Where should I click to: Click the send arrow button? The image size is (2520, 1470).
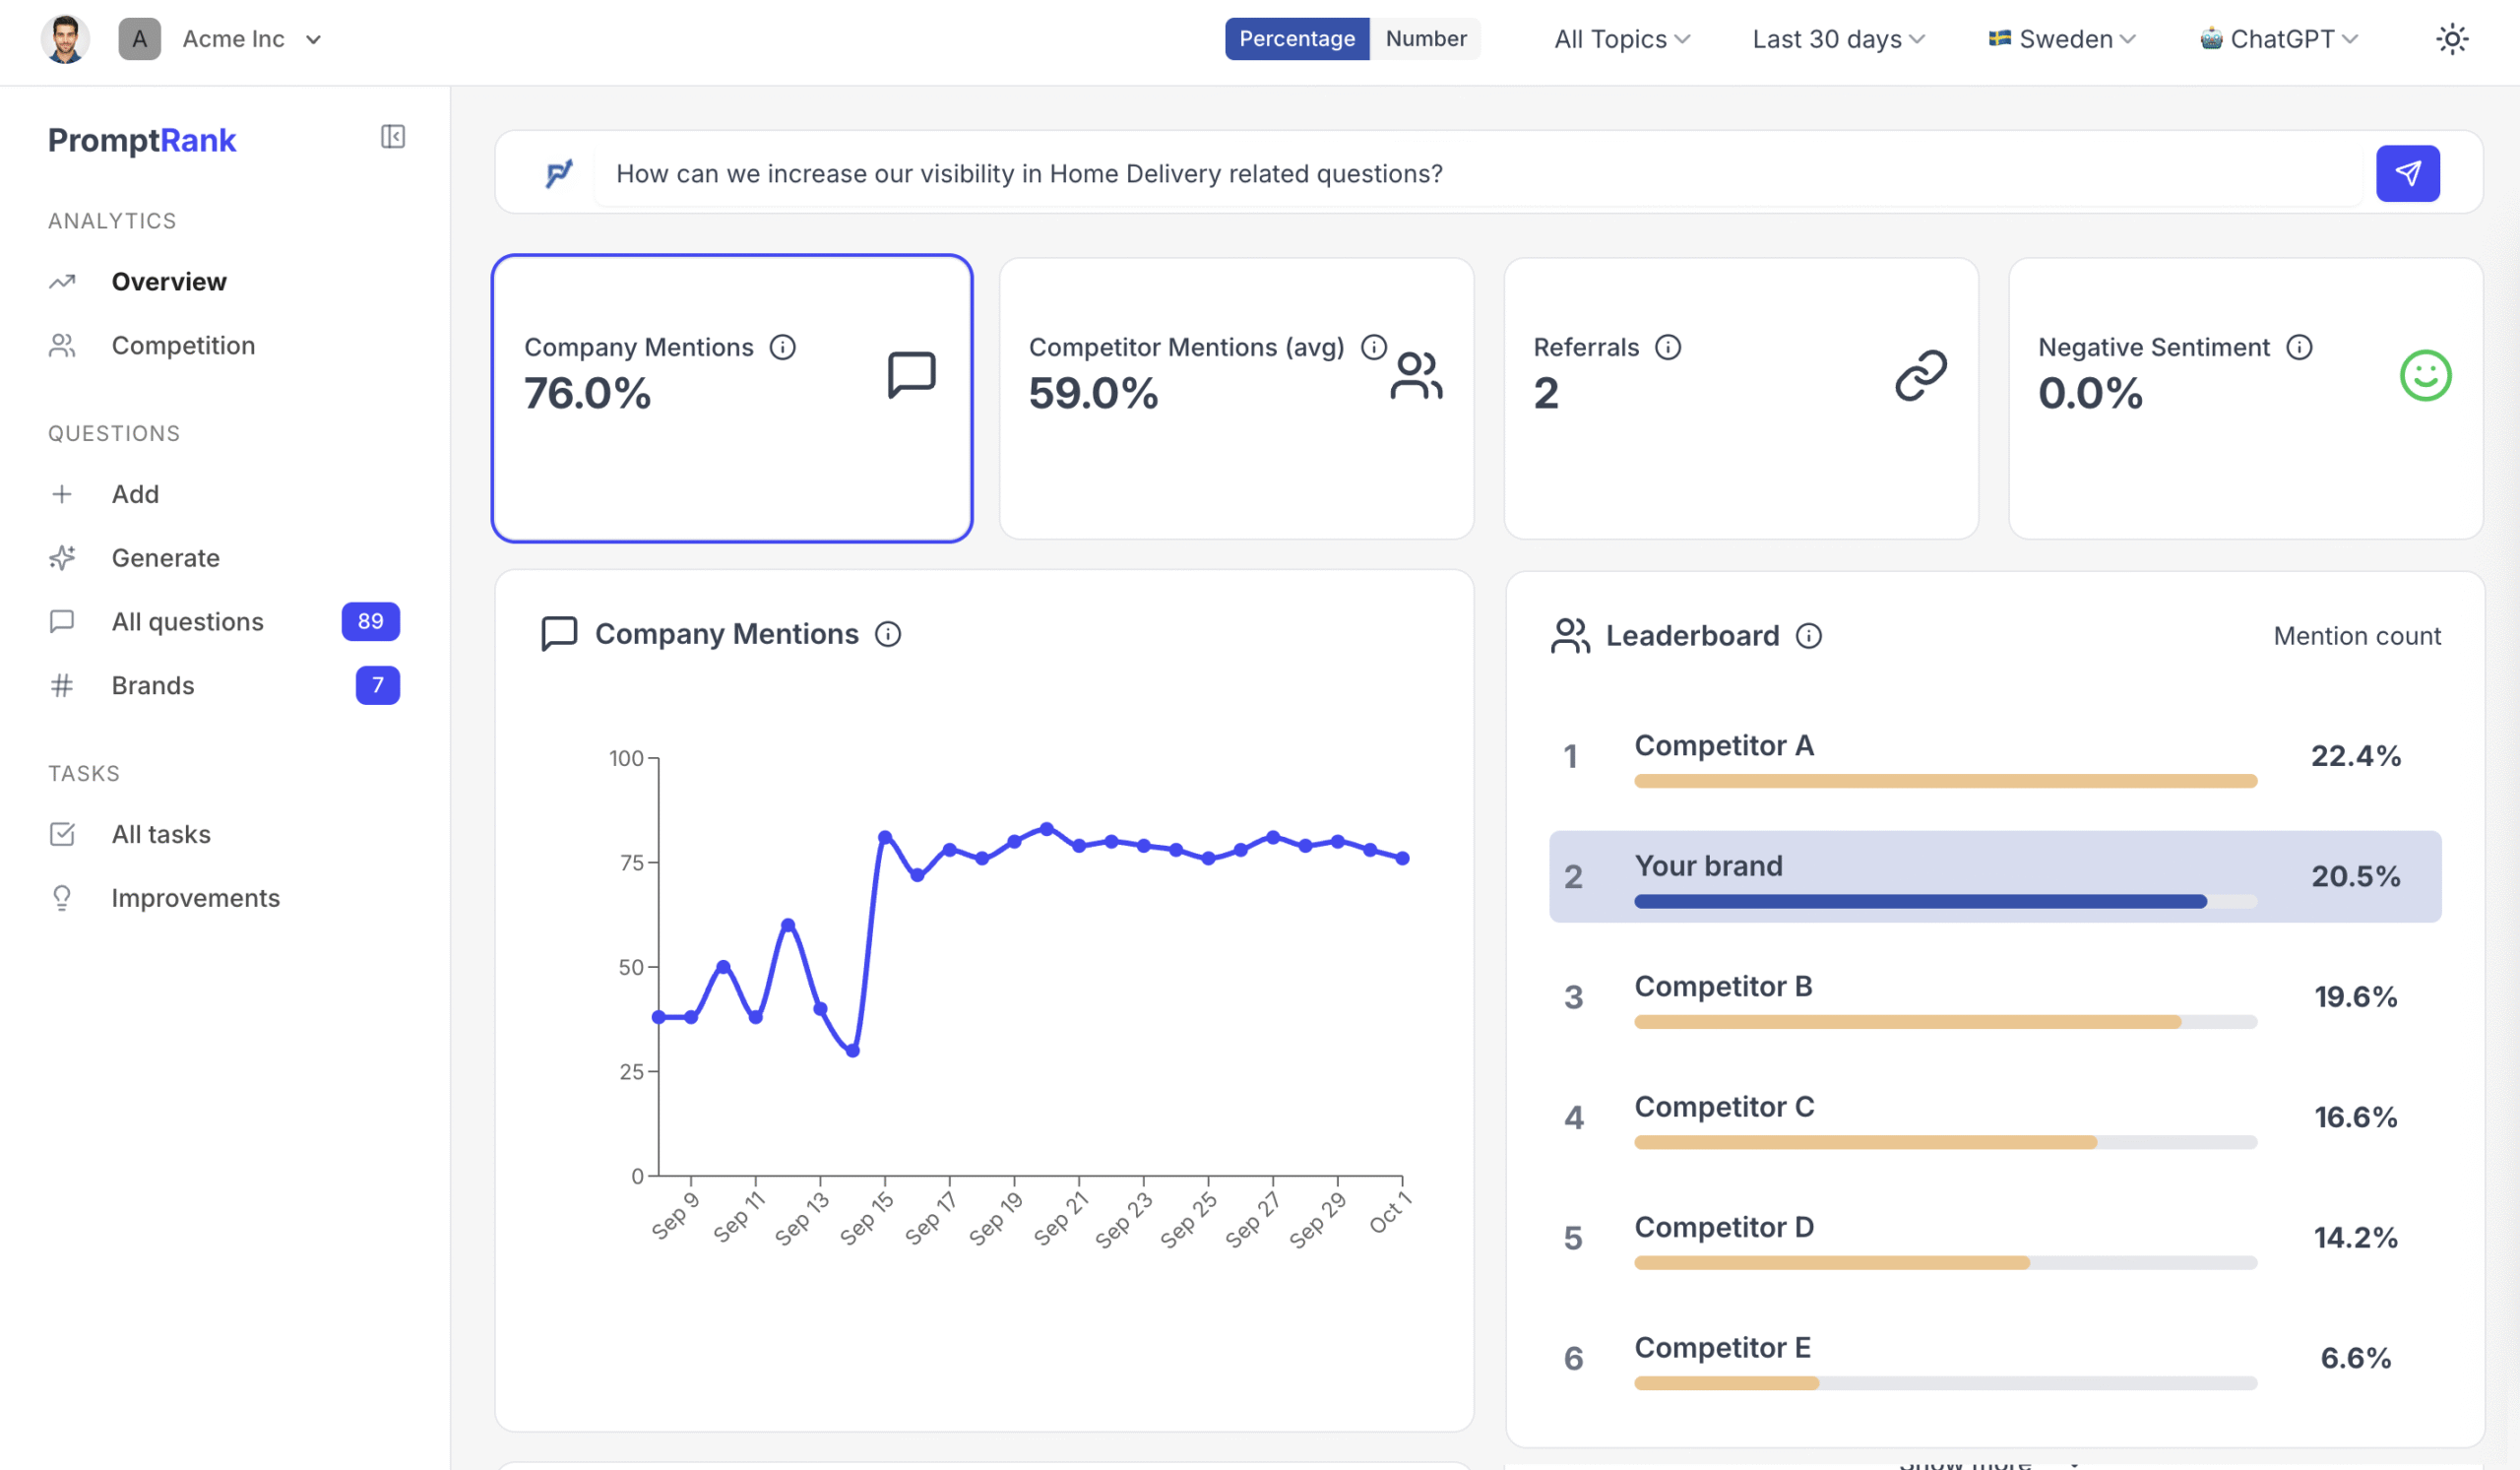pos(2406,173)
